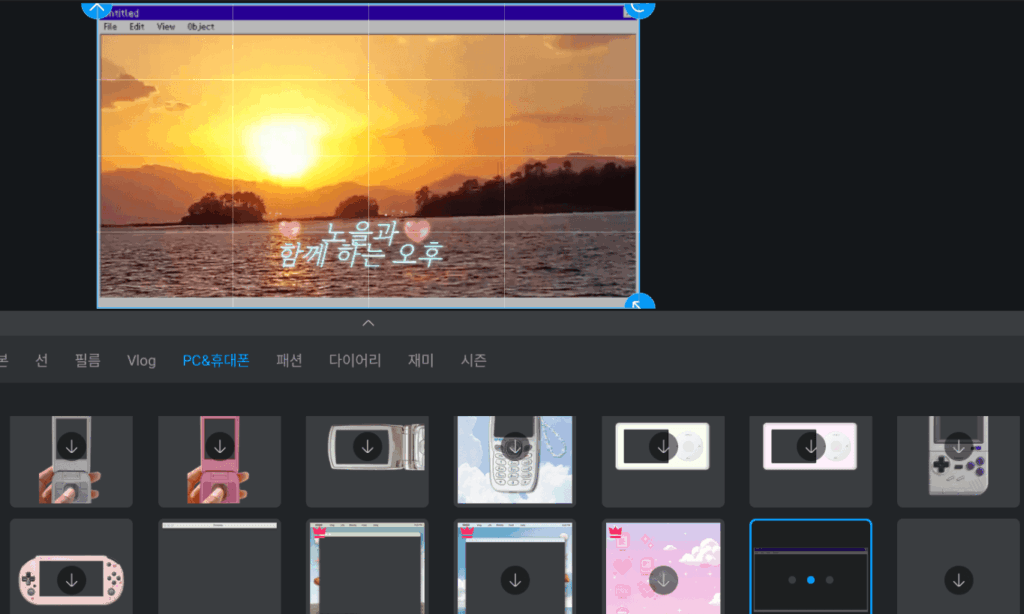Download the pink pixel hearts and clouds frame
This screenshot has height=614, width=1024.
(663, 579)
